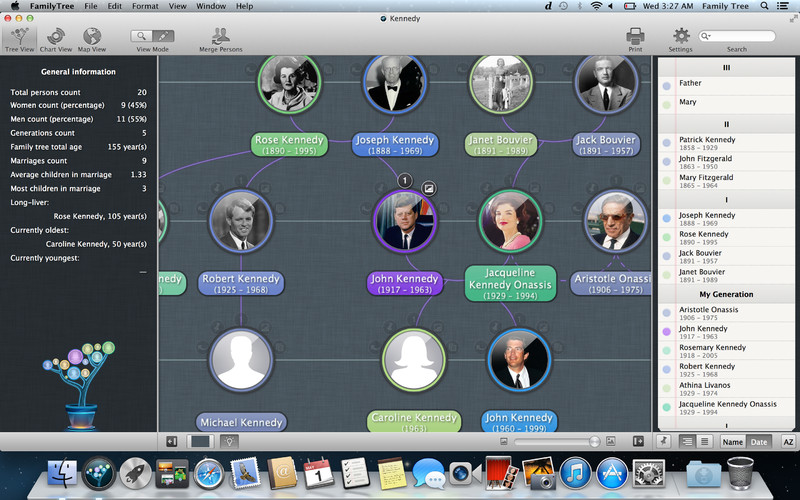Open Chart View
The height and width of the screenshot is (500, 800).
coord(56,40)
